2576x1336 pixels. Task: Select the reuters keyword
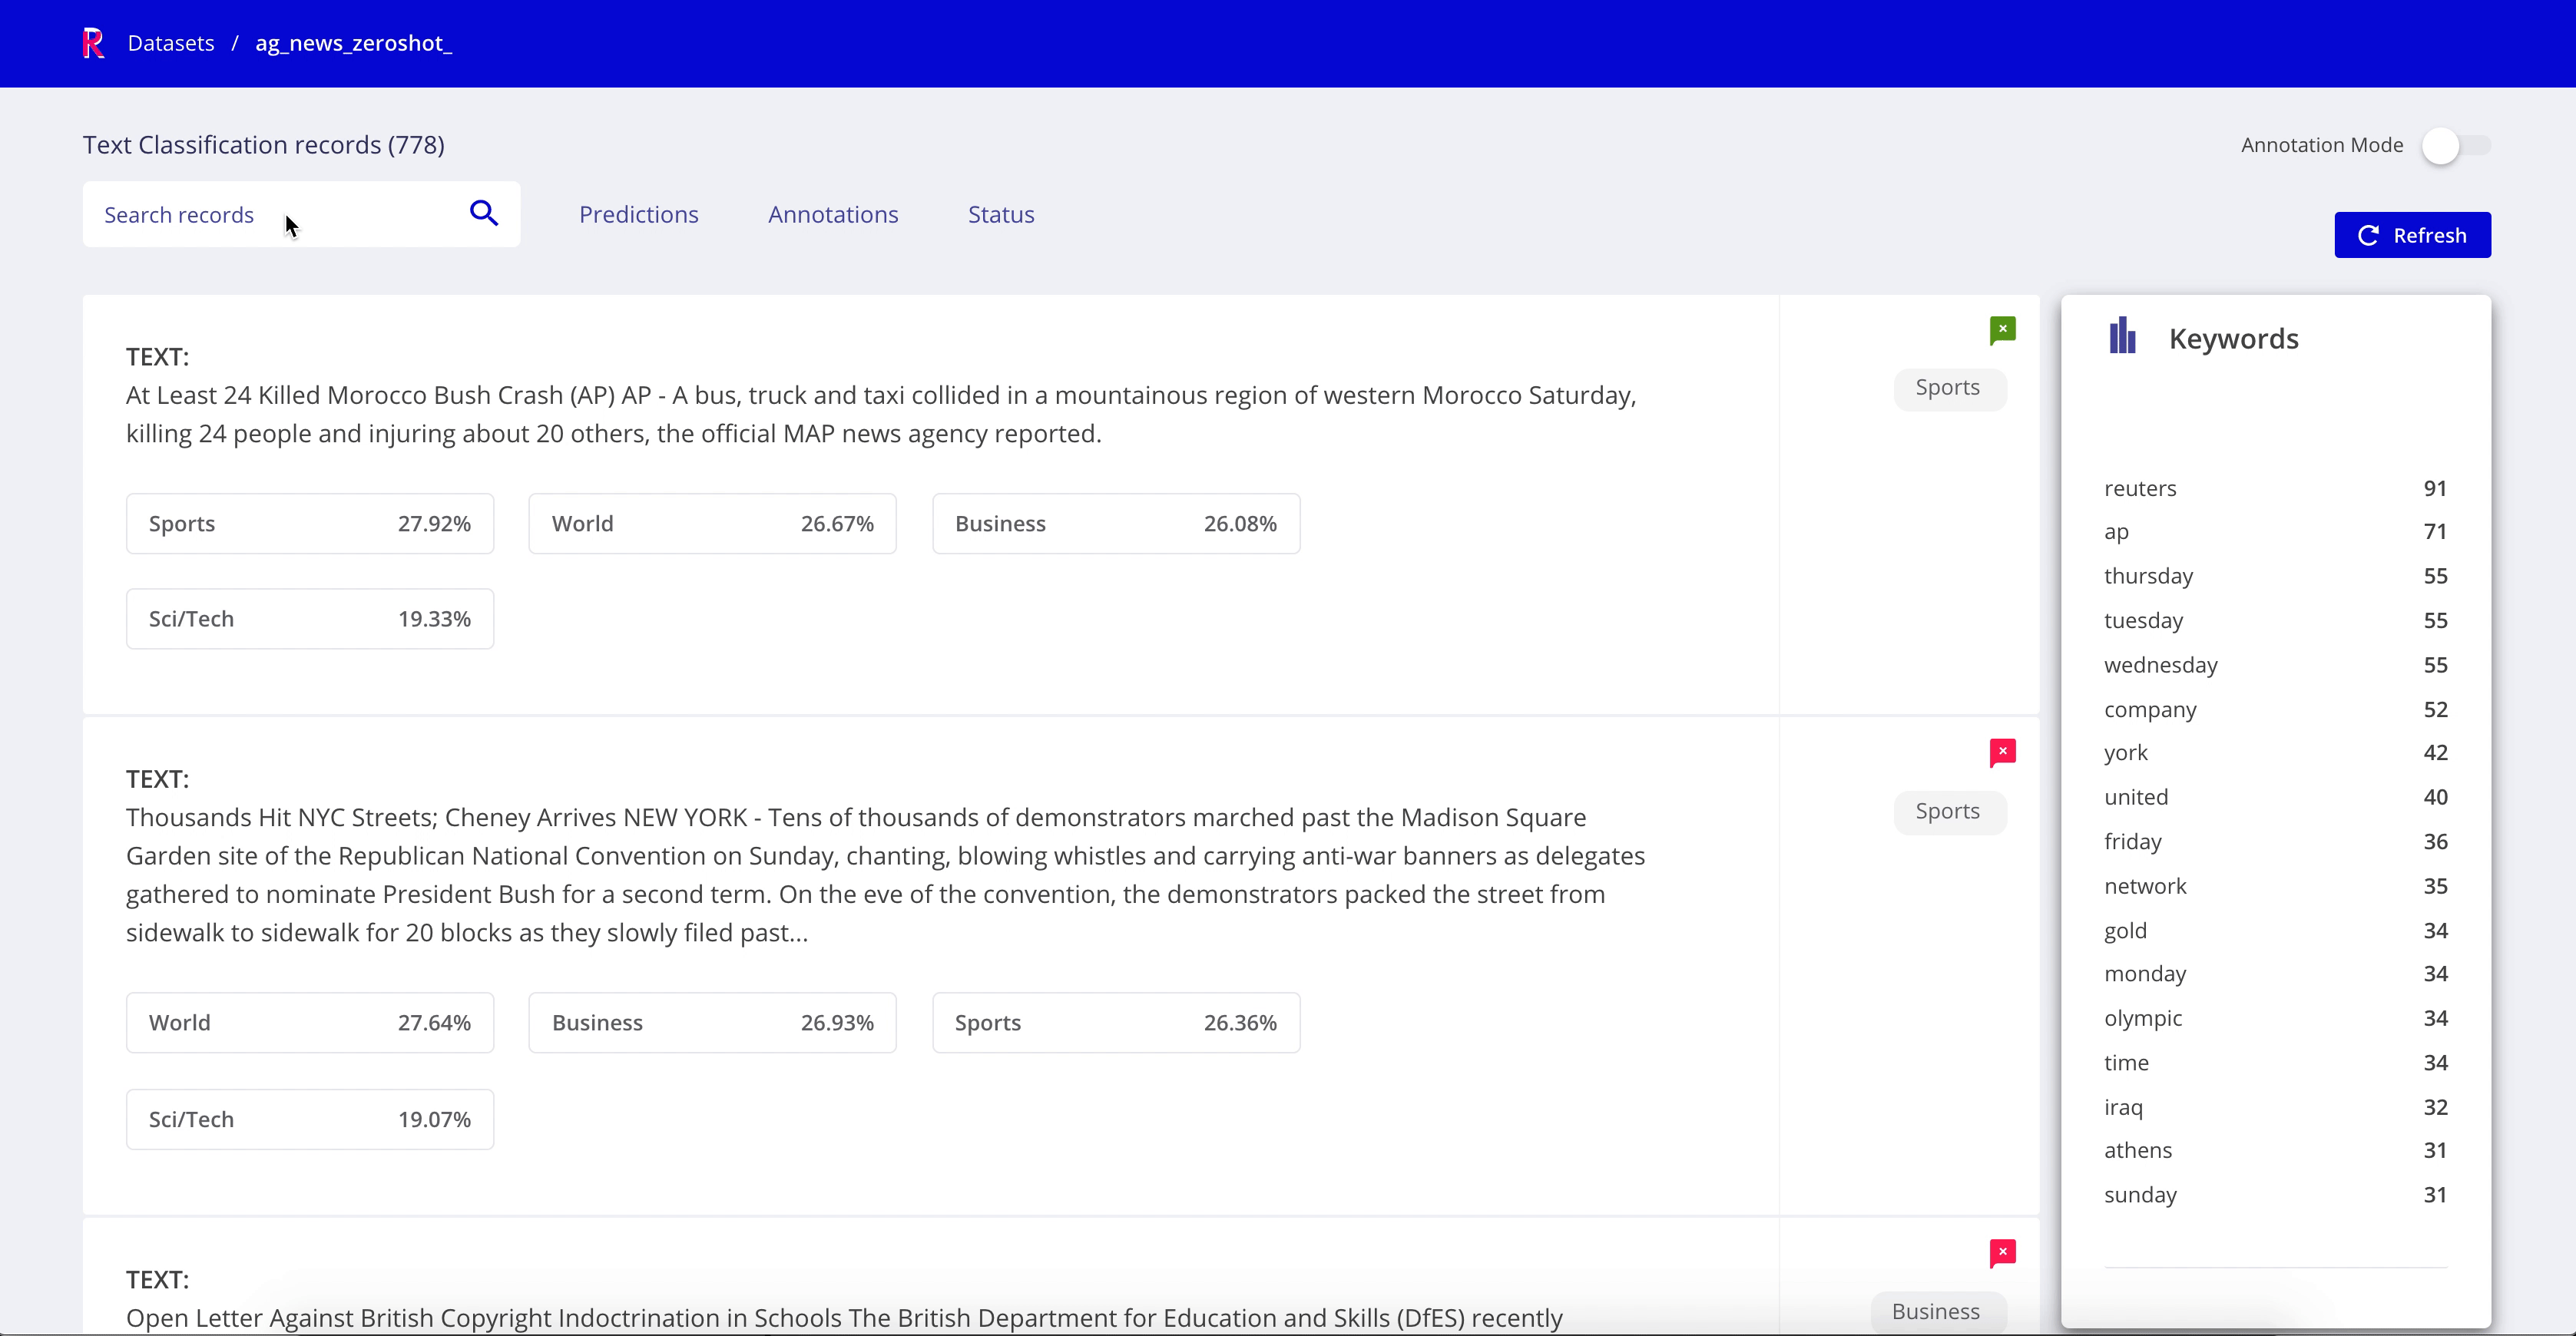click(2140, 489)
